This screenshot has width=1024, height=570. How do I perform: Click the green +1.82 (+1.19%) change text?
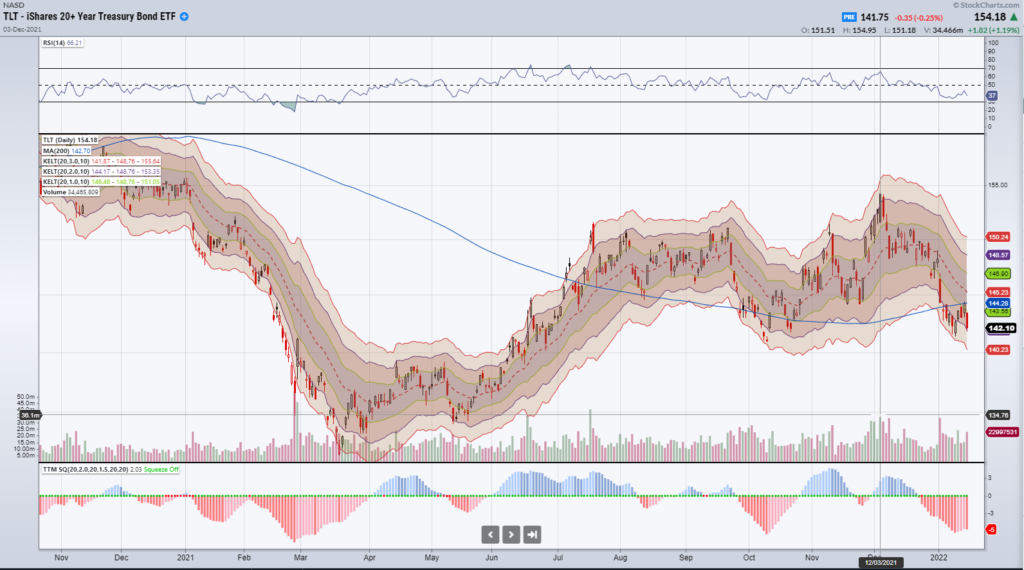coord(993,30)
